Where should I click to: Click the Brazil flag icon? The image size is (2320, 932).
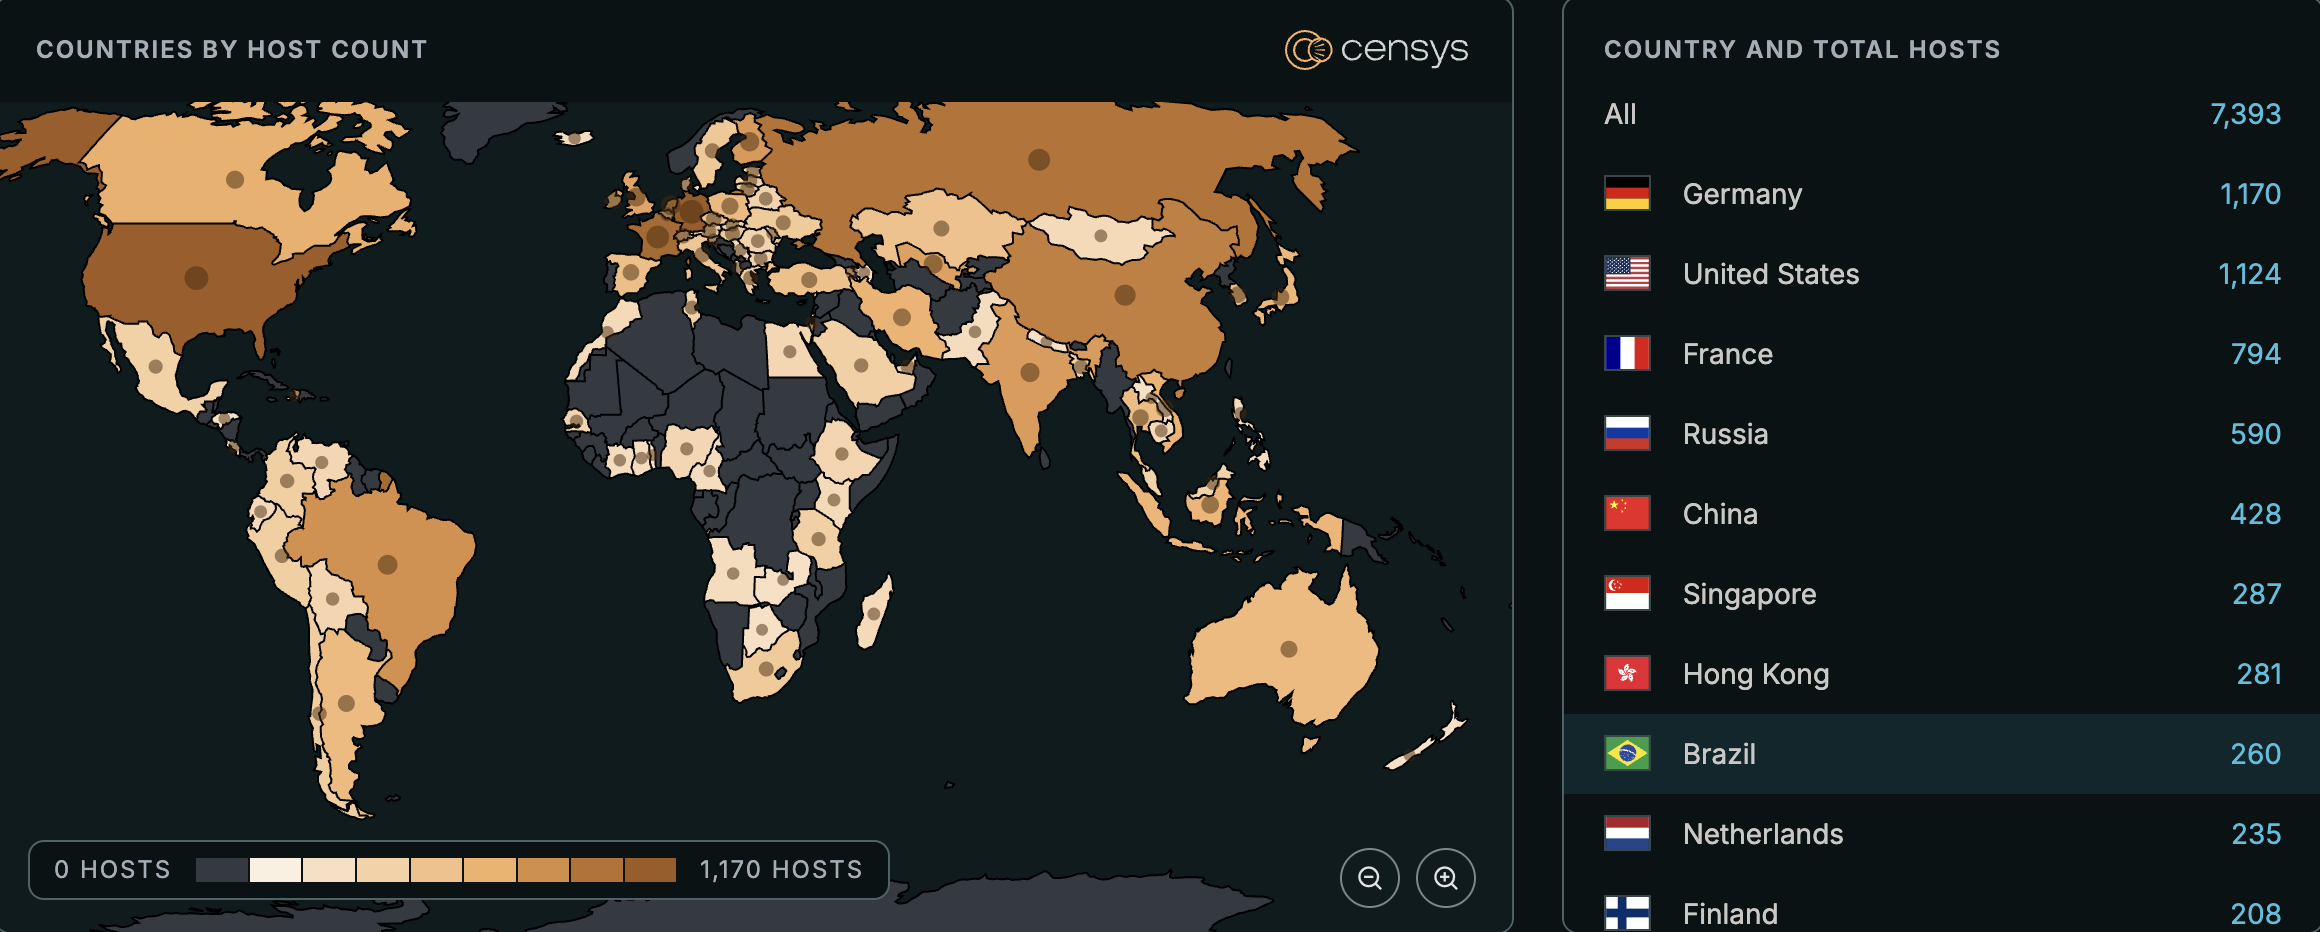(1627, 753)
